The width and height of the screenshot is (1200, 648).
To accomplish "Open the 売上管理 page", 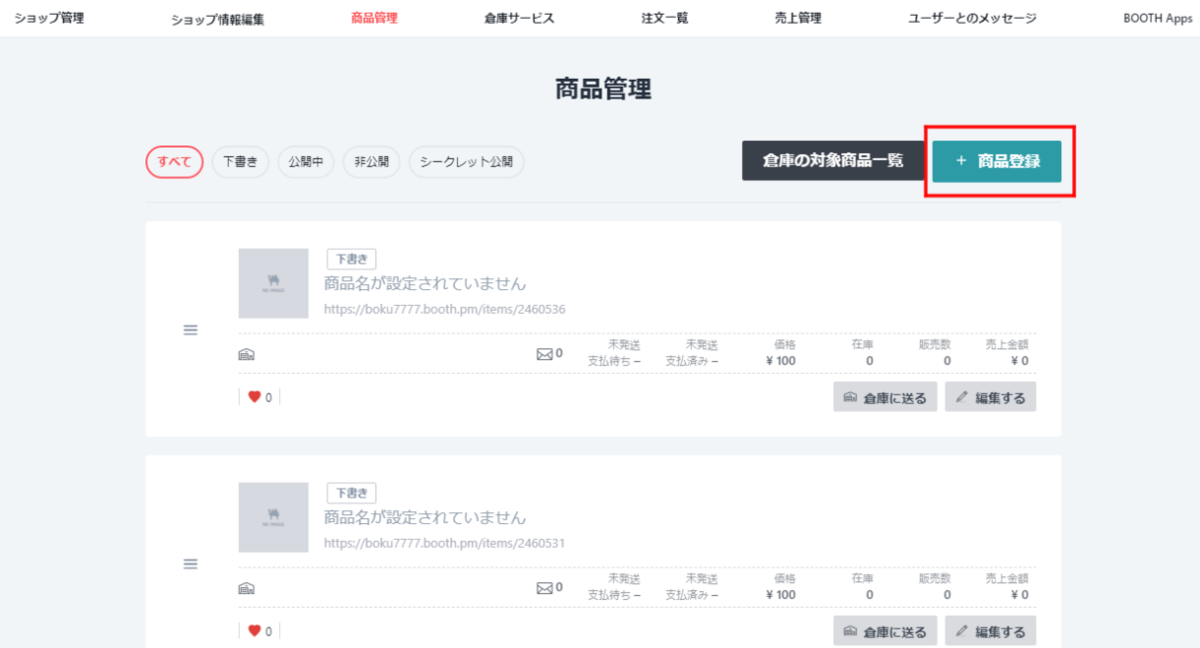I will tap(797, 17).
